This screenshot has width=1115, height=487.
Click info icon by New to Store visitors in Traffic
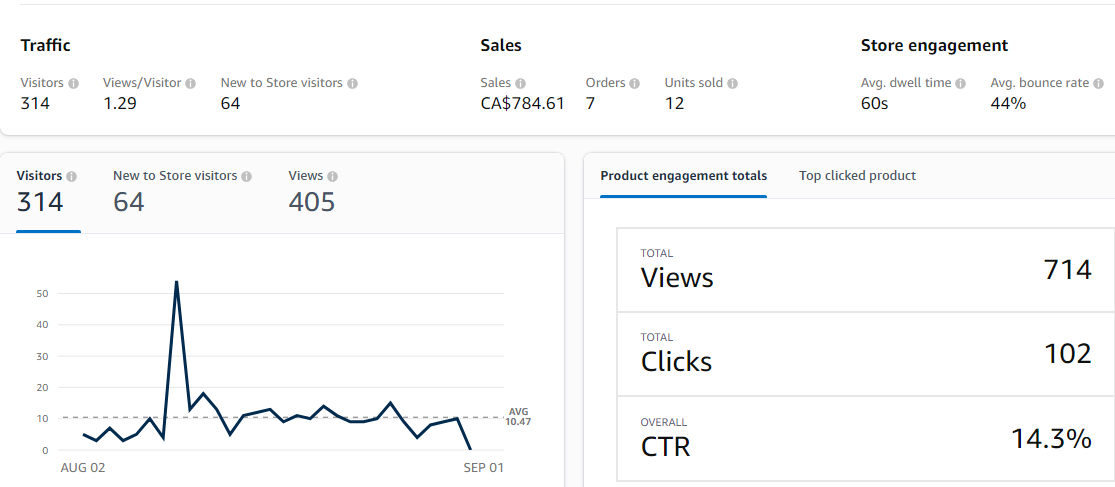pos(353,84)
